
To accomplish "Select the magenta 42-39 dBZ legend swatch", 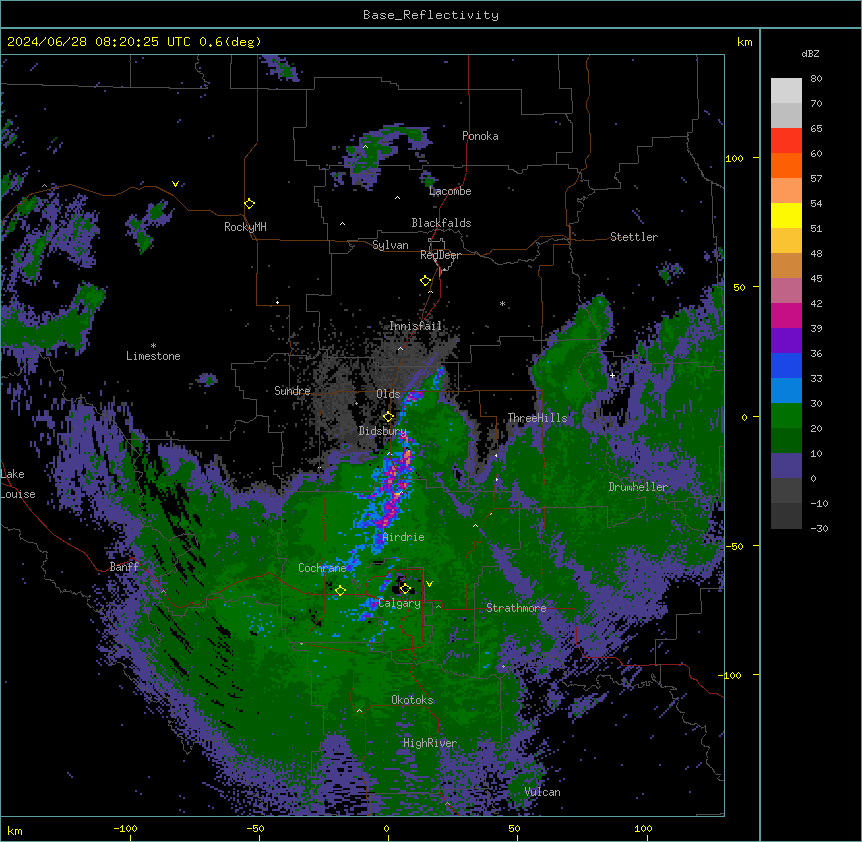I will (786, 315).
